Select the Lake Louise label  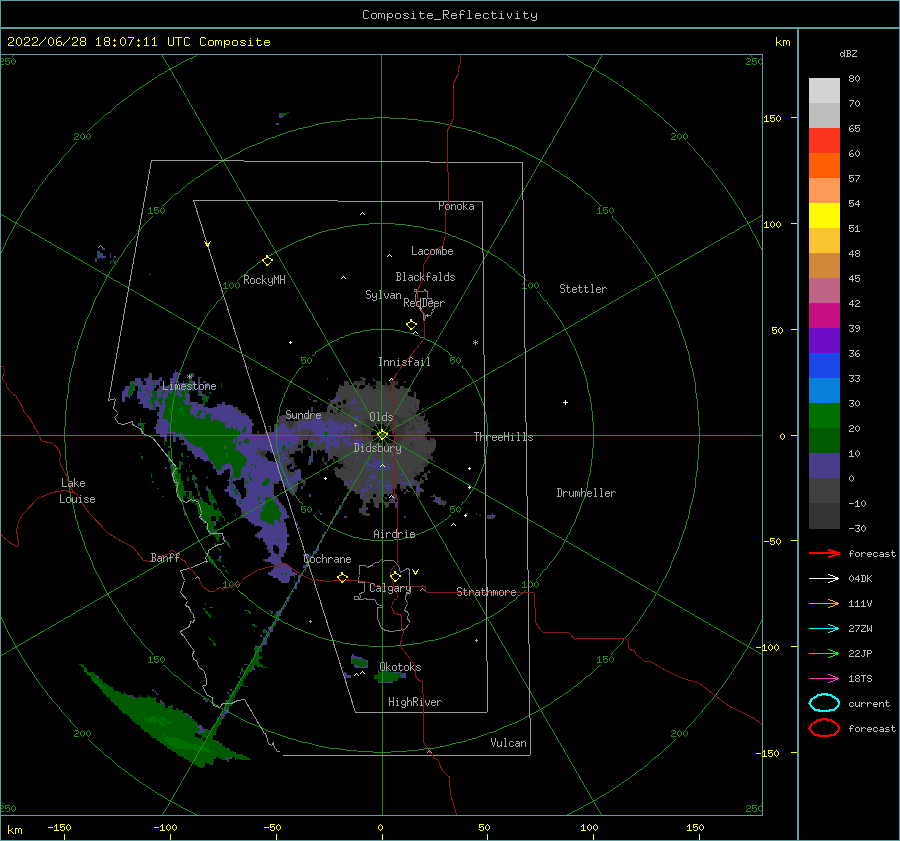click(x=77, y=491)
